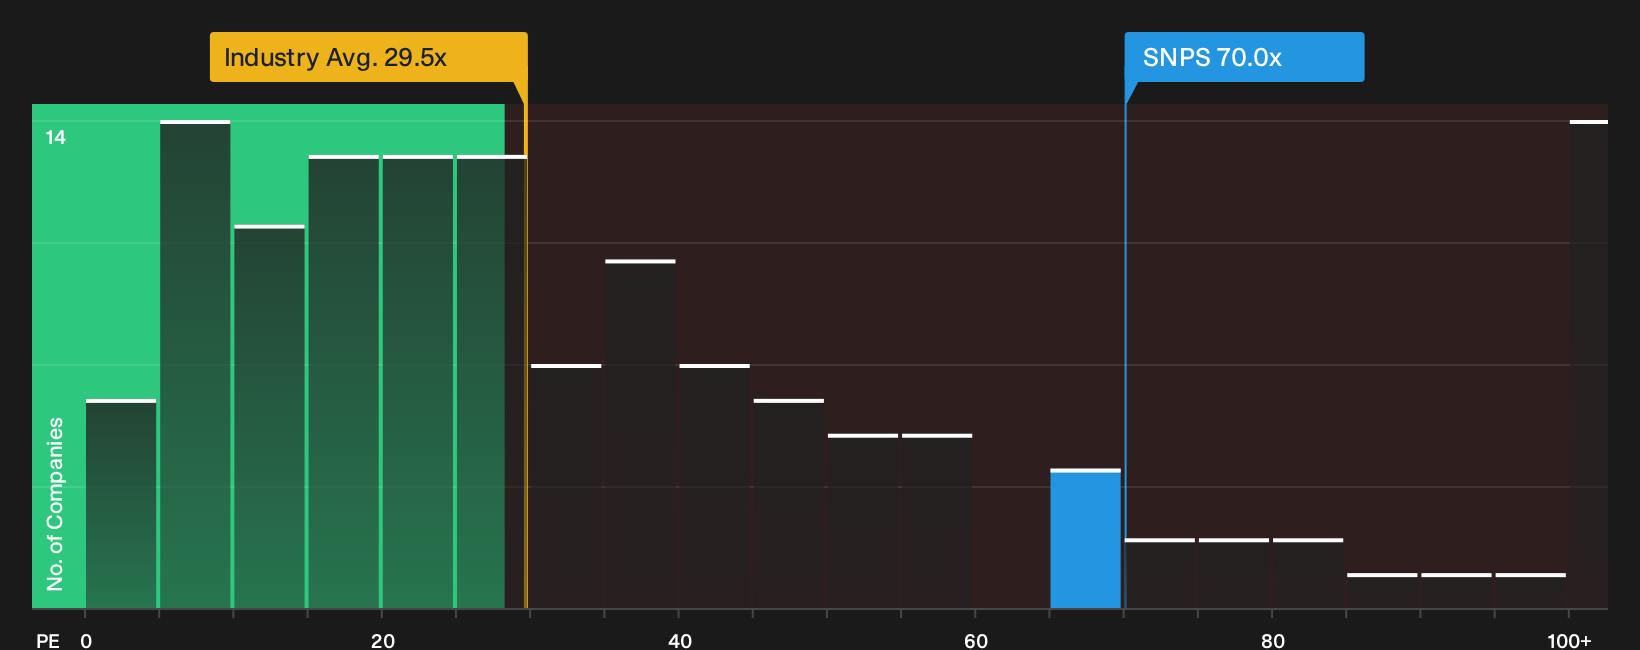The width and height of the screenshot is (1640, 650).
Task: Click the bar for PE 35-40
Action: coord(640,434)
